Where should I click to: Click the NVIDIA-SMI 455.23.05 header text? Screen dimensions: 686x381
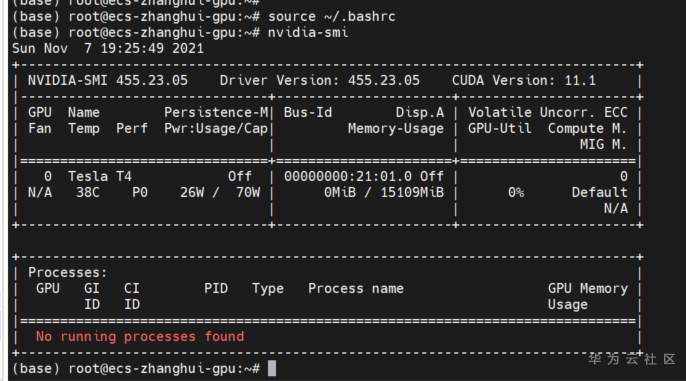[x=108, y=80]
